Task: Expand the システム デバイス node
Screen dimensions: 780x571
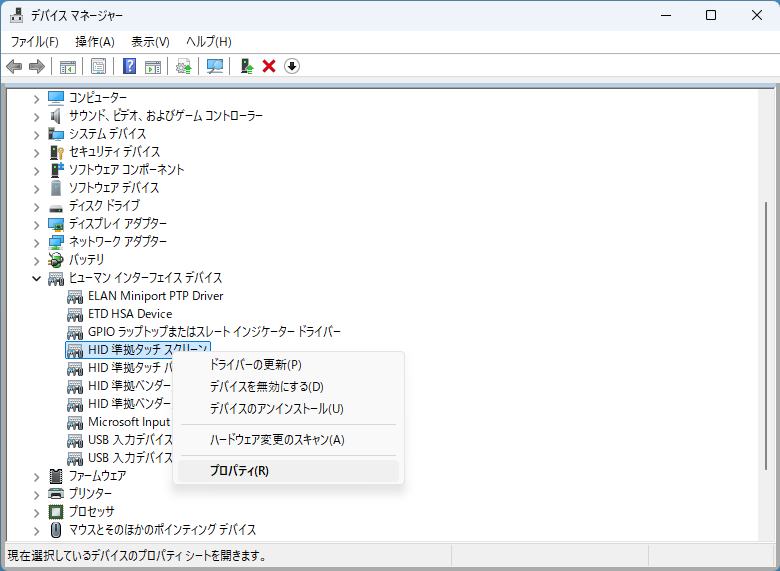Action: (36, 134)
